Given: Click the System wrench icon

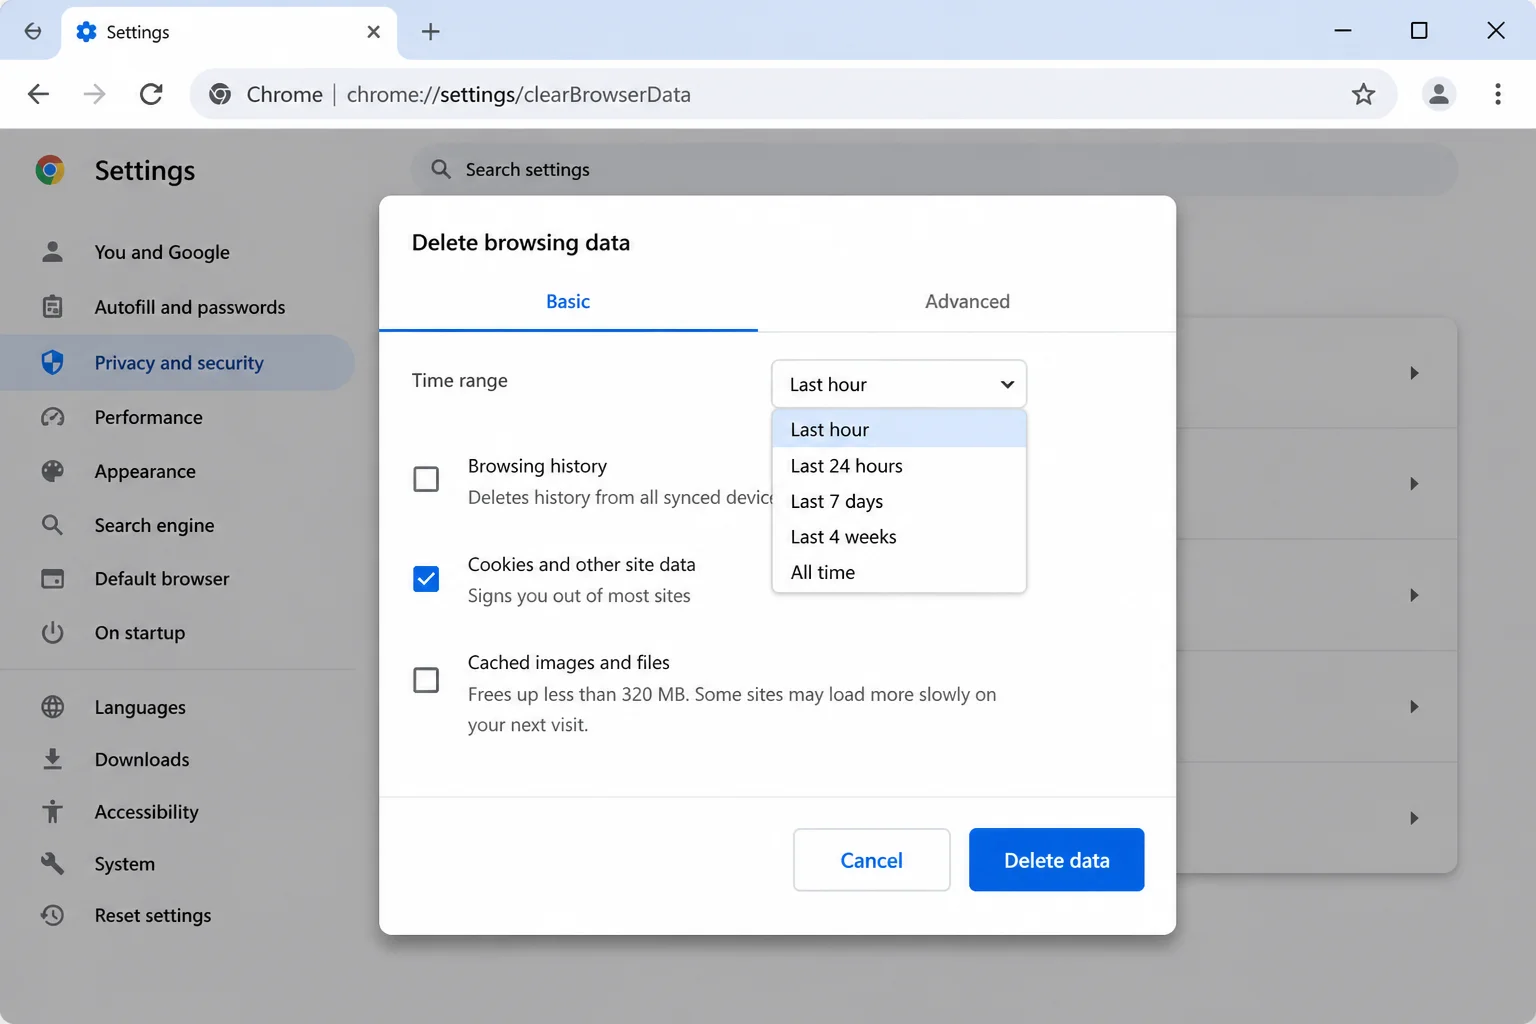Looking at the screenshot, I should click(x=52, y=863).
